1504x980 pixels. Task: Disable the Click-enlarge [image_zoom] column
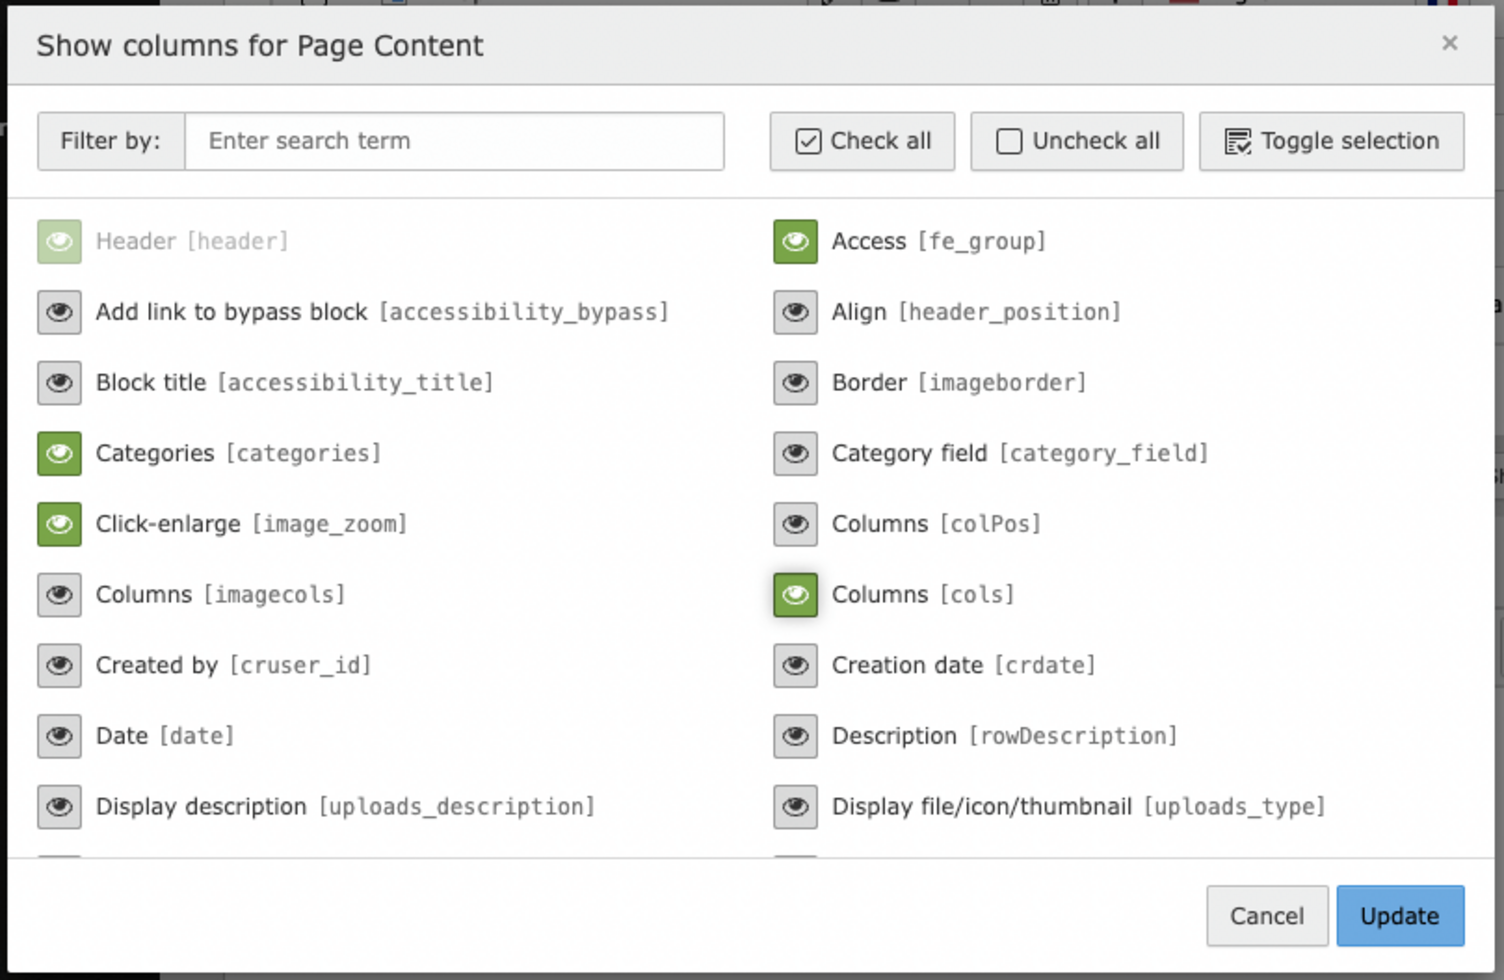pos(59,524)
